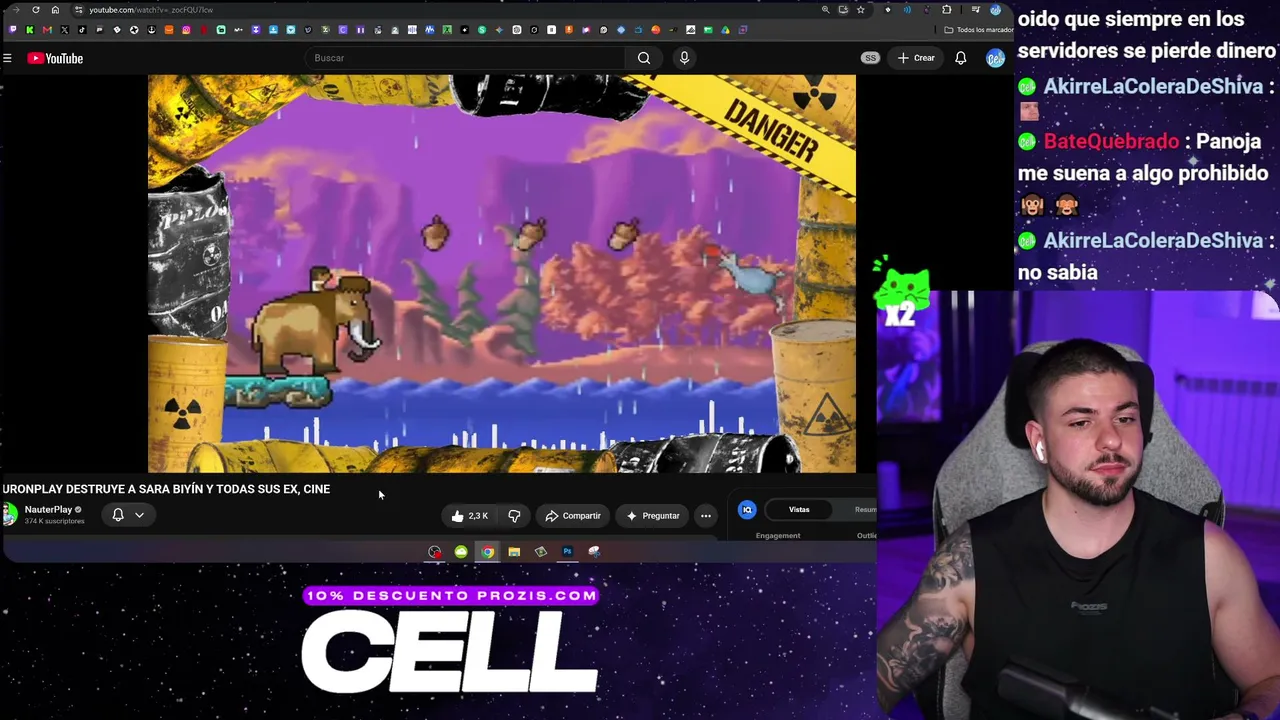Open the YouTube guide hamburger menu
Viewport: 1280px width, 720px height.
coord(7,58)
